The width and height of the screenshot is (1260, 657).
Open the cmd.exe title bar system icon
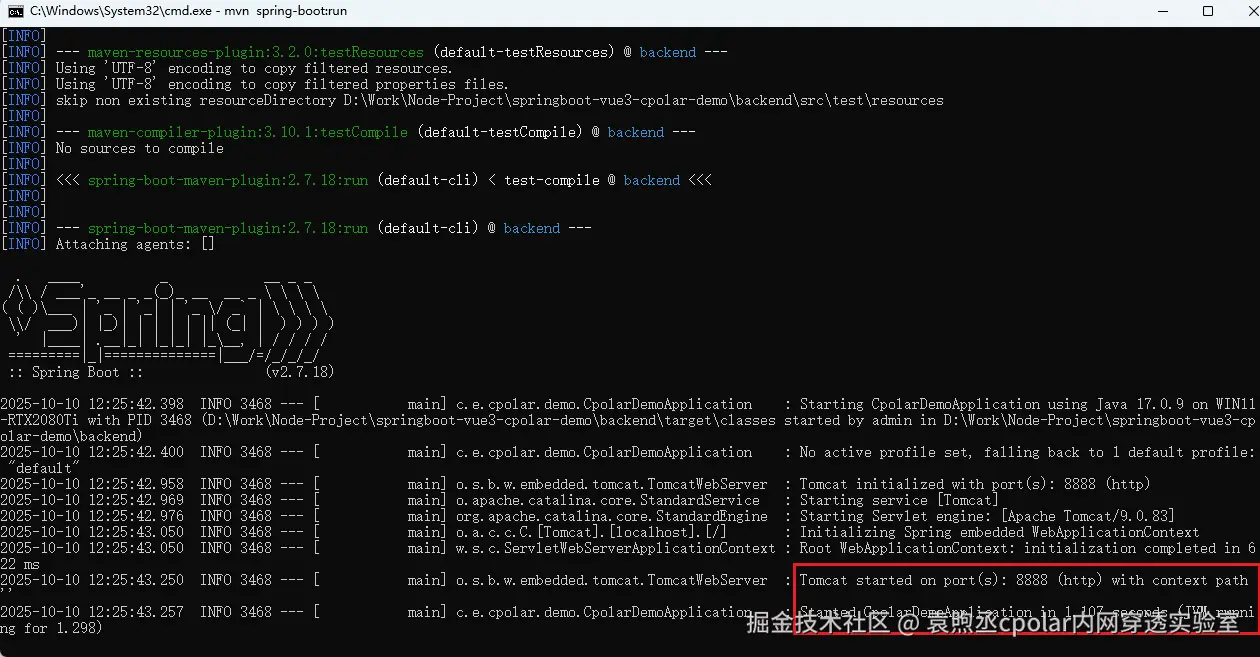tap(16, 11)
